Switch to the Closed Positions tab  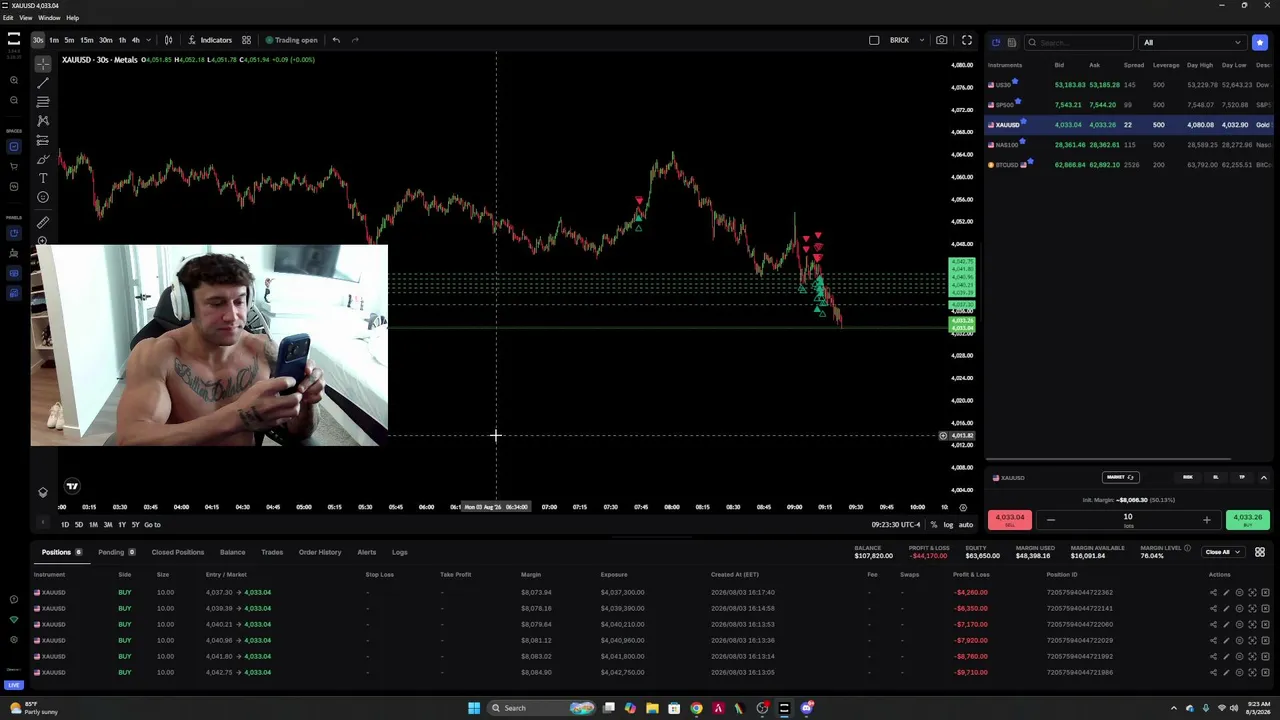[x=178, y=552]
